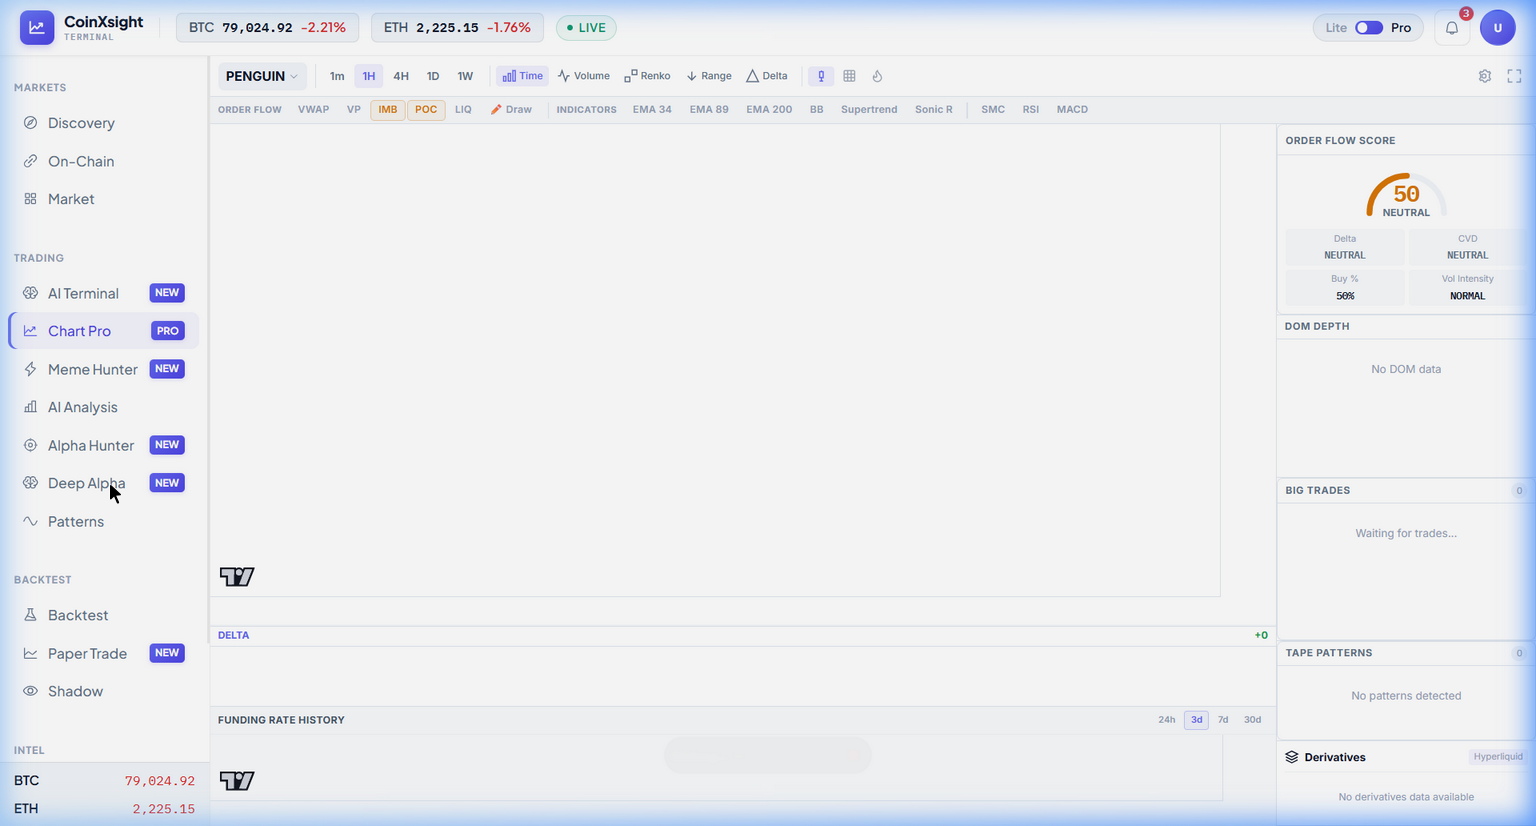The height and width of the screenshot is (826, 1536).
Task: Select the Renko chart type
Action: click(648, 76)
